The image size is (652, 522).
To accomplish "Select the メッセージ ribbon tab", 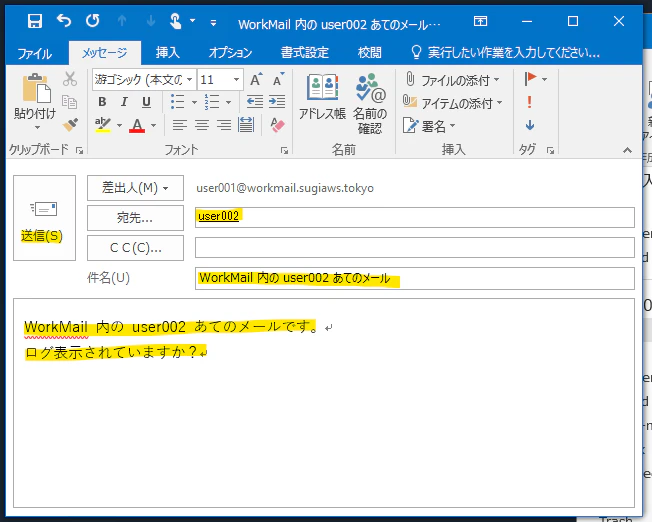I will pyautogui.click(x=105, y=53).
